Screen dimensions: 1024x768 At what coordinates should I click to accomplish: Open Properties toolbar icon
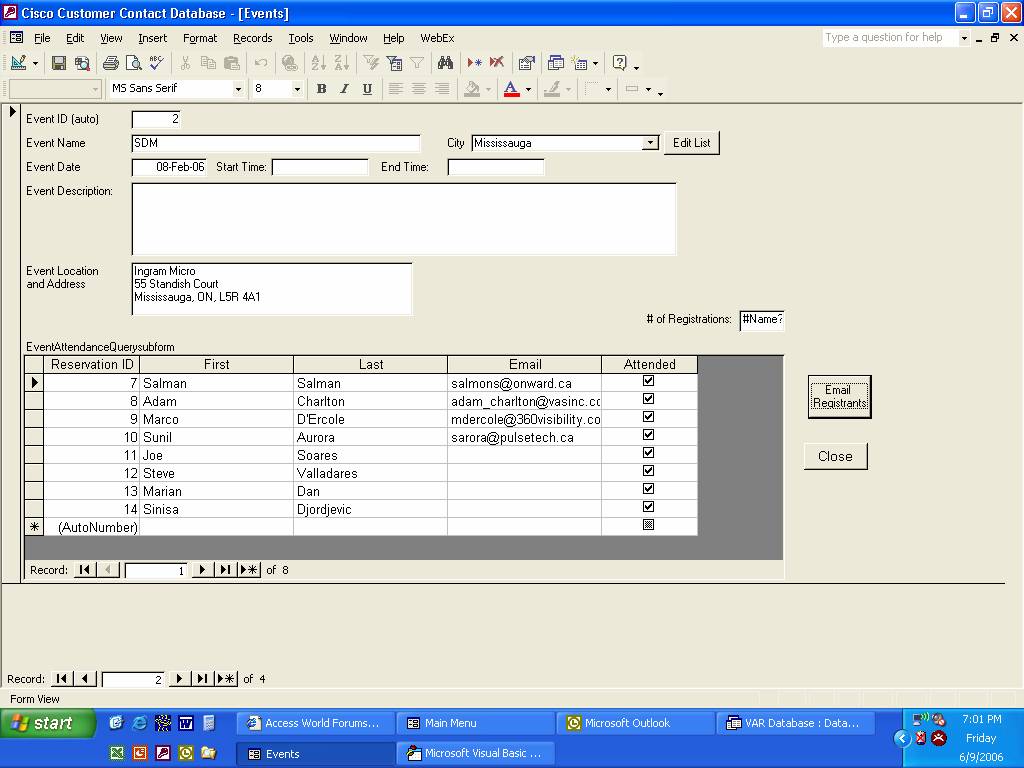coord(526,63)
